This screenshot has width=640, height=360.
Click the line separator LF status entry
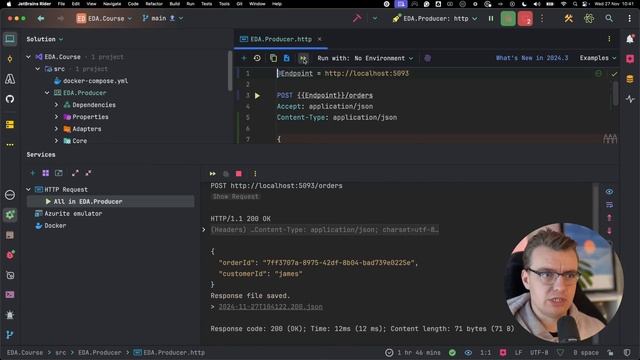(x=518, y=353)
